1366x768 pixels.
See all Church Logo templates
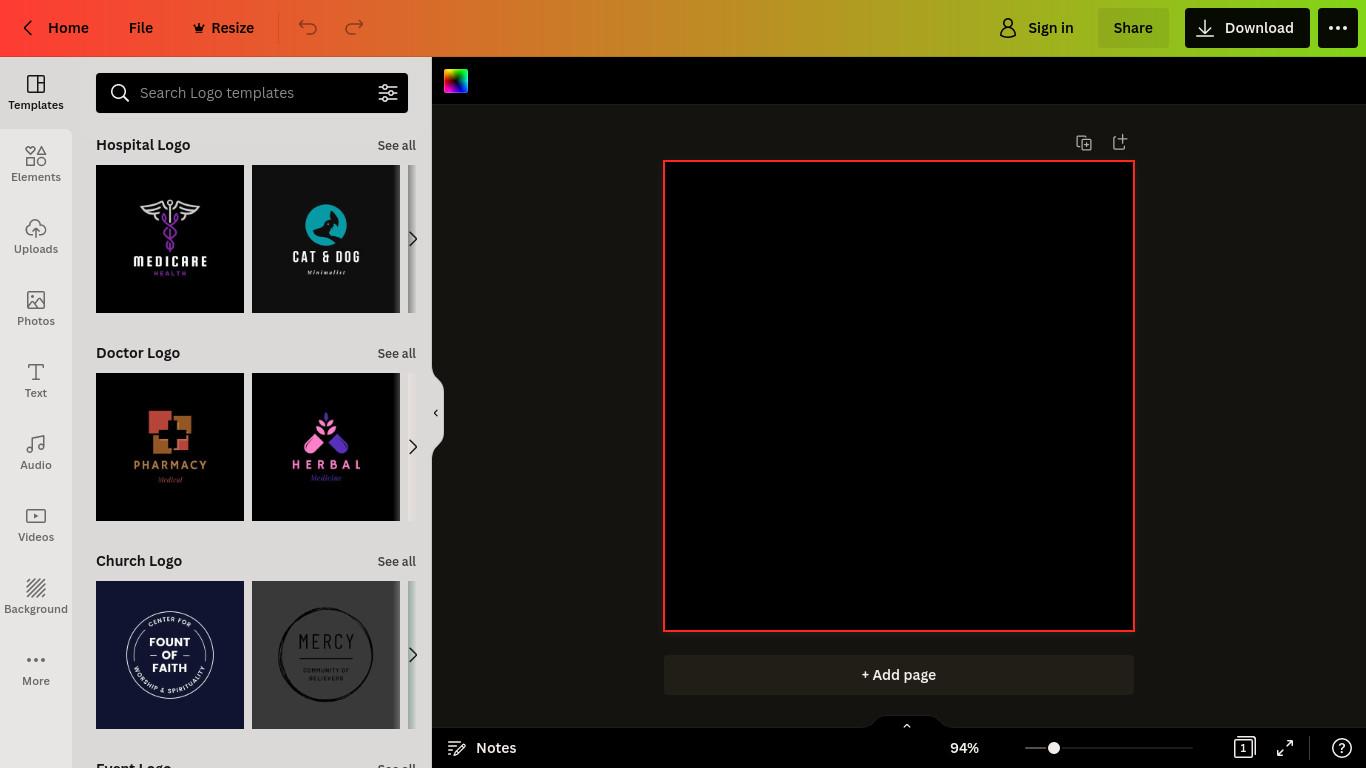coord(396,562)
